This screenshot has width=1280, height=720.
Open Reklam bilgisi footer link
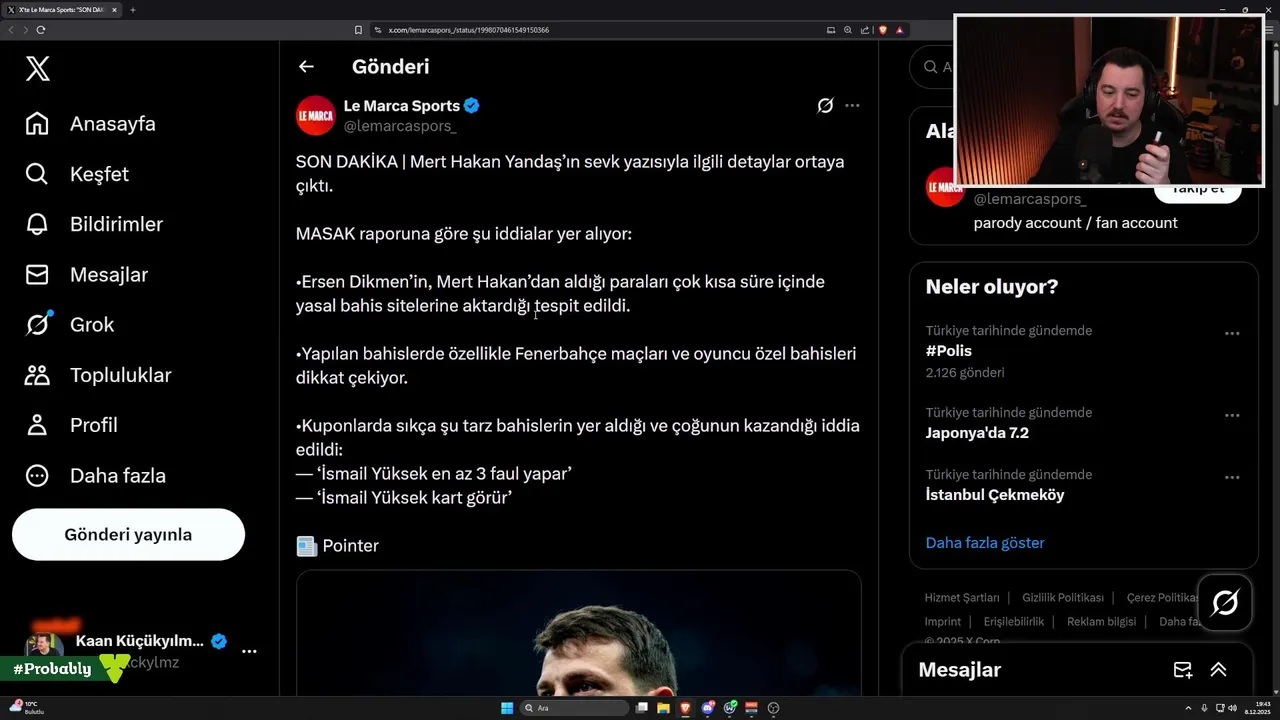tap(1101, 621)
